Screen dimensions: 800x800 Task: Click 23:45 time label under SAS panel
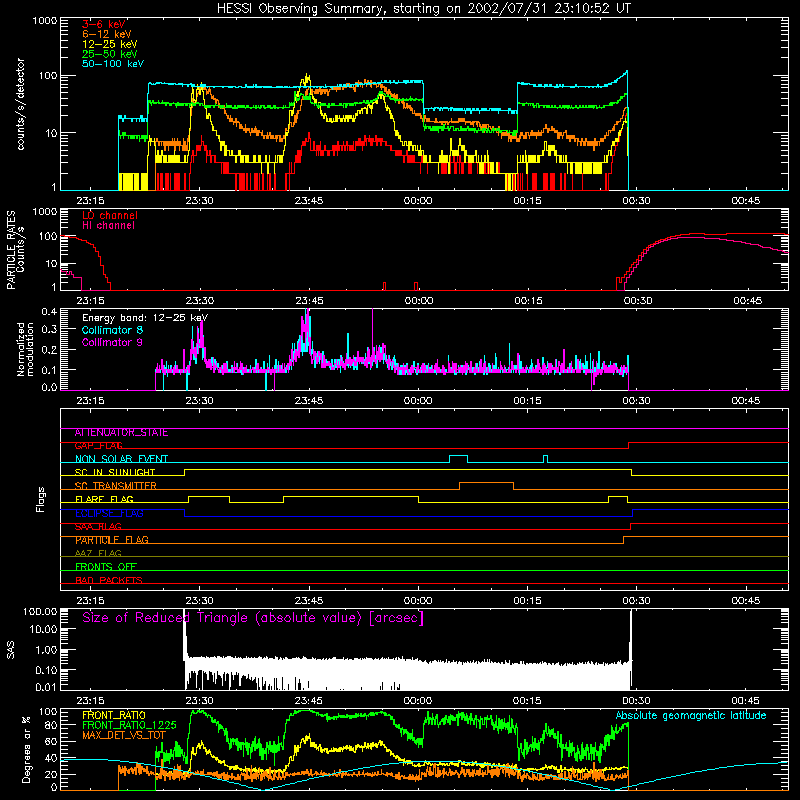pyautogui.click(x=308, y=701)
